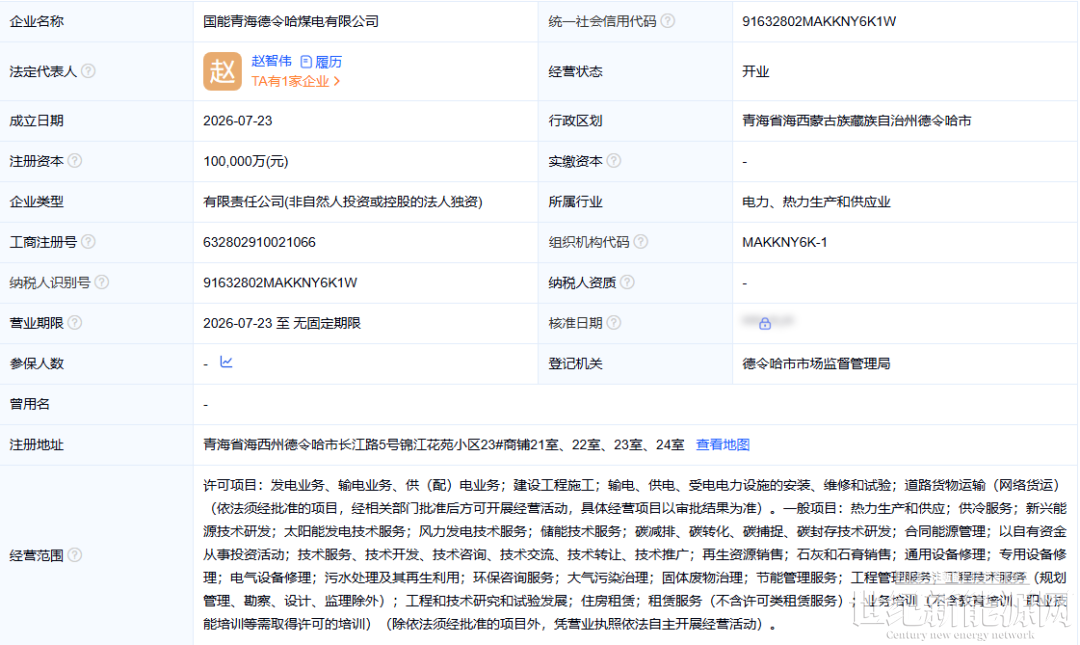The width and height of the screenshot is (1080, 645).
Task: Click 2026-07-23 至 无固定期限 term value
Action: click(282, 323)
